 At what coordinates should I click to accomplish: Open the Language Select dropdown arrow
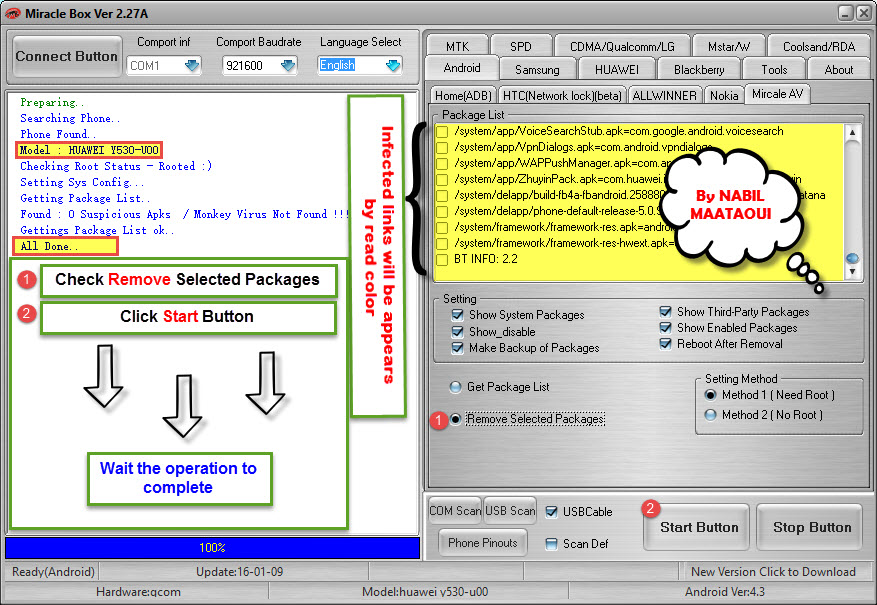click(393, 65)
